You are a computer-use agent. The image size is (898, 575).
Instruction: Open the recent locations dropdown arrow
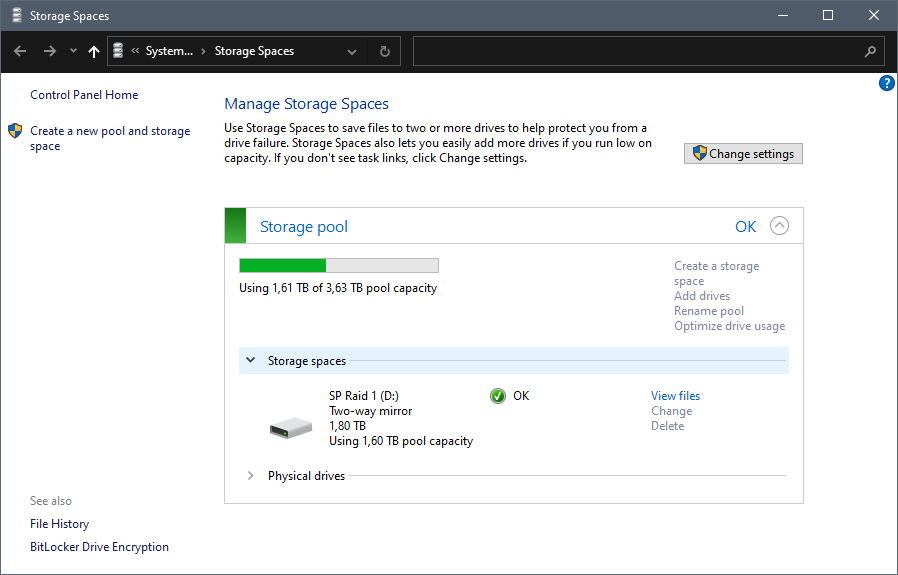click(x=73, y=51)
